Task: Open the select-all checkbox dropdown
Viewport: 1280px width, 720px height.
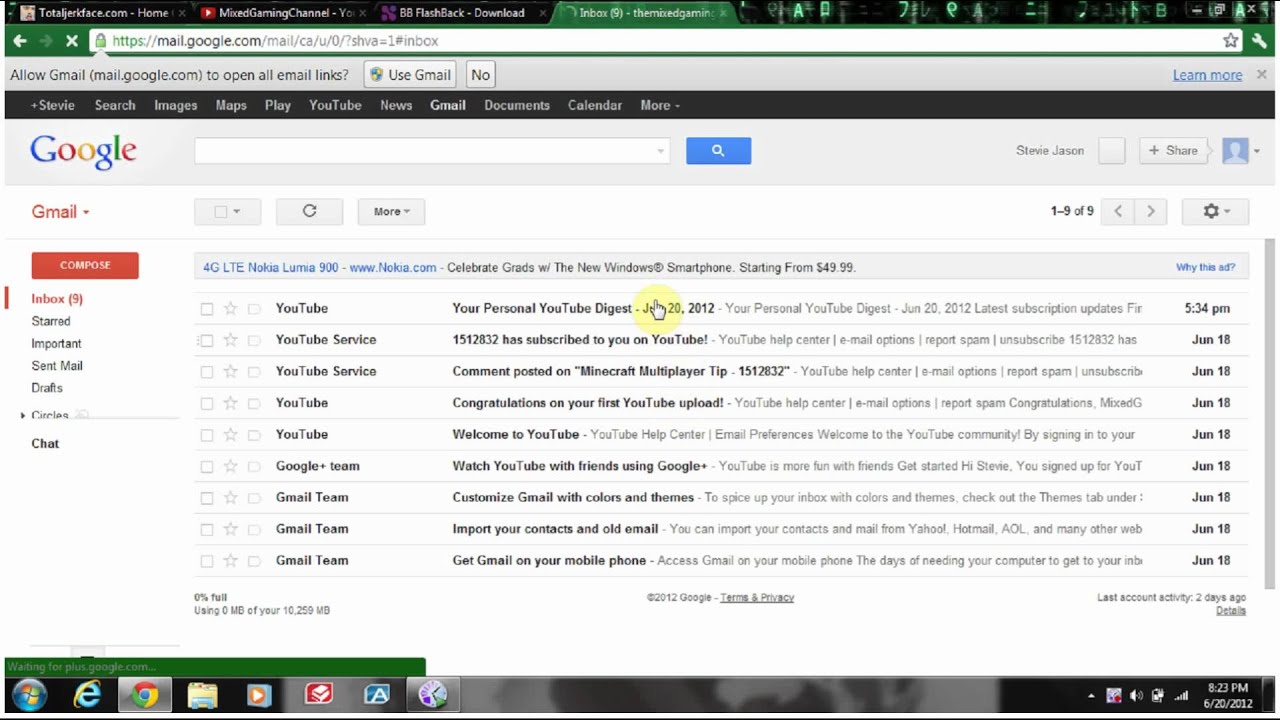Action: (x=228, y=211)
